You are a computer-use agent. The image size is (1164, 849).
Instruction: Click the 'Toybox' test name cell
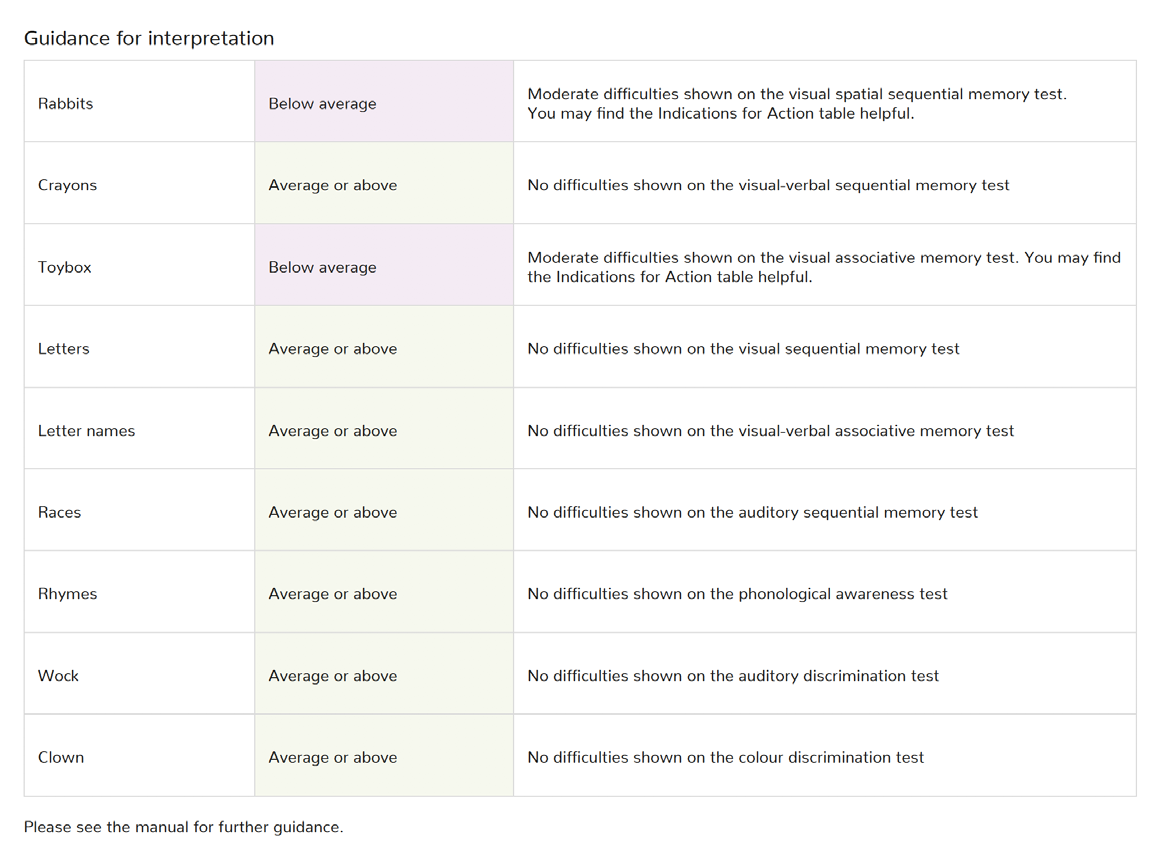point(140,265)
